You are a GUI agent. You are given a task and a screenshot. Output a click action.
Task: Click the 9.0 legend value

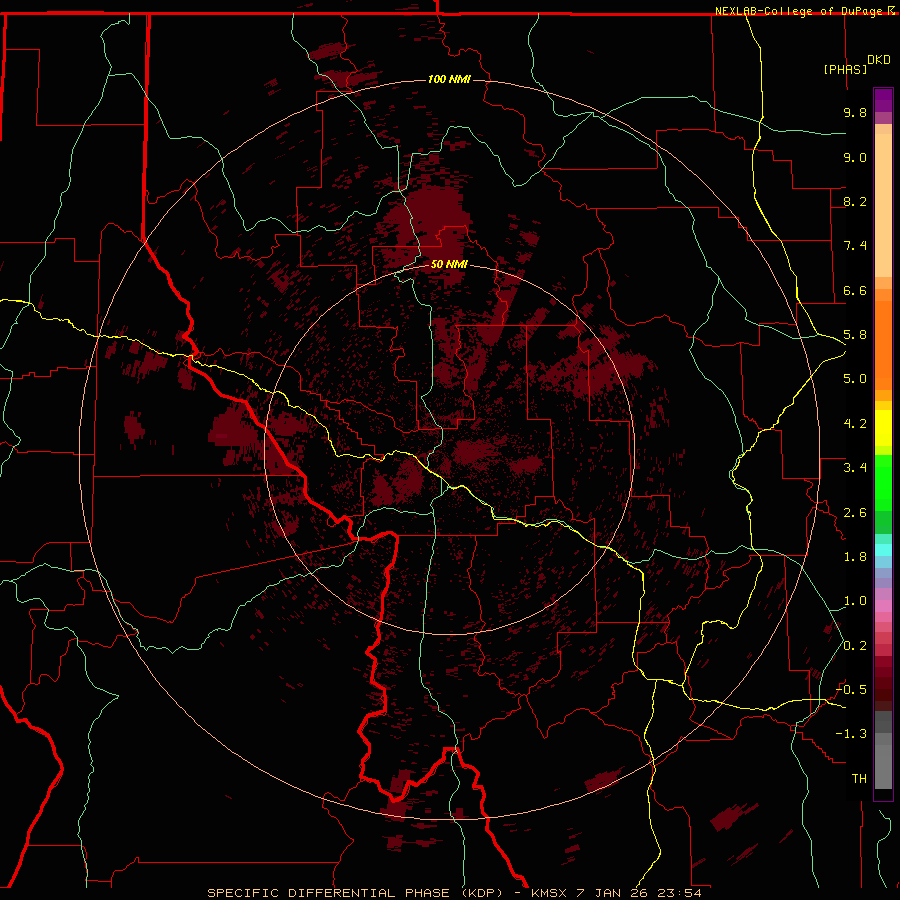855,157
